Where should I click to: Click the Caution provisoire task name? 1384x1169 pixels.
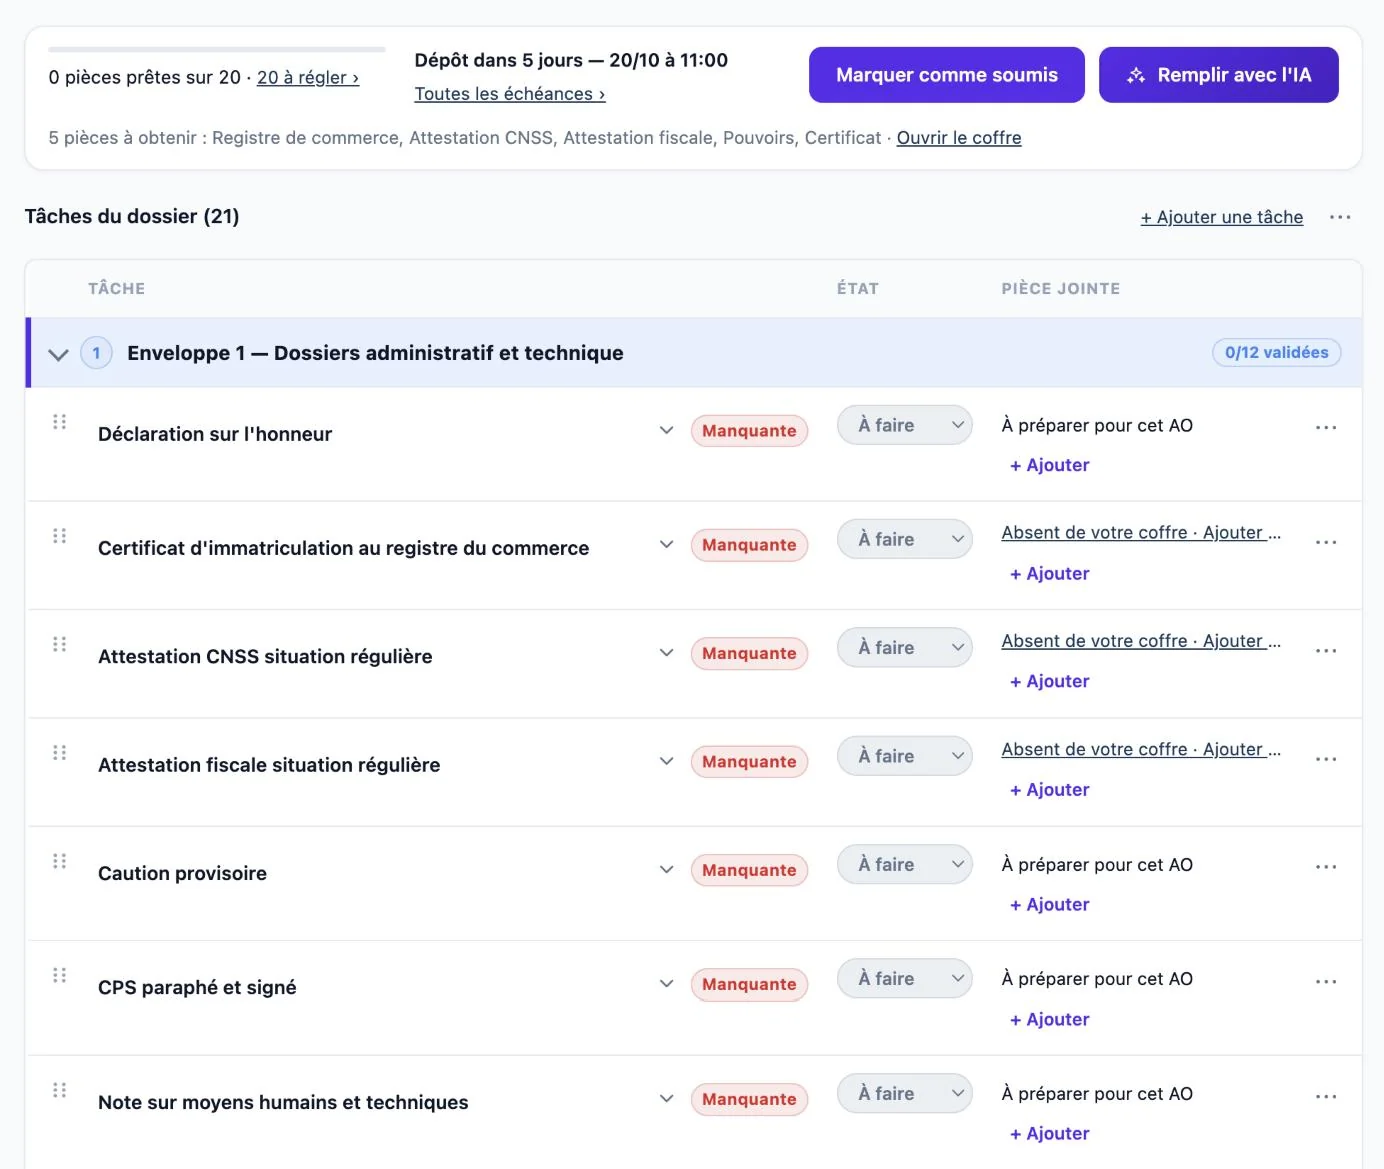coord(182,874)
